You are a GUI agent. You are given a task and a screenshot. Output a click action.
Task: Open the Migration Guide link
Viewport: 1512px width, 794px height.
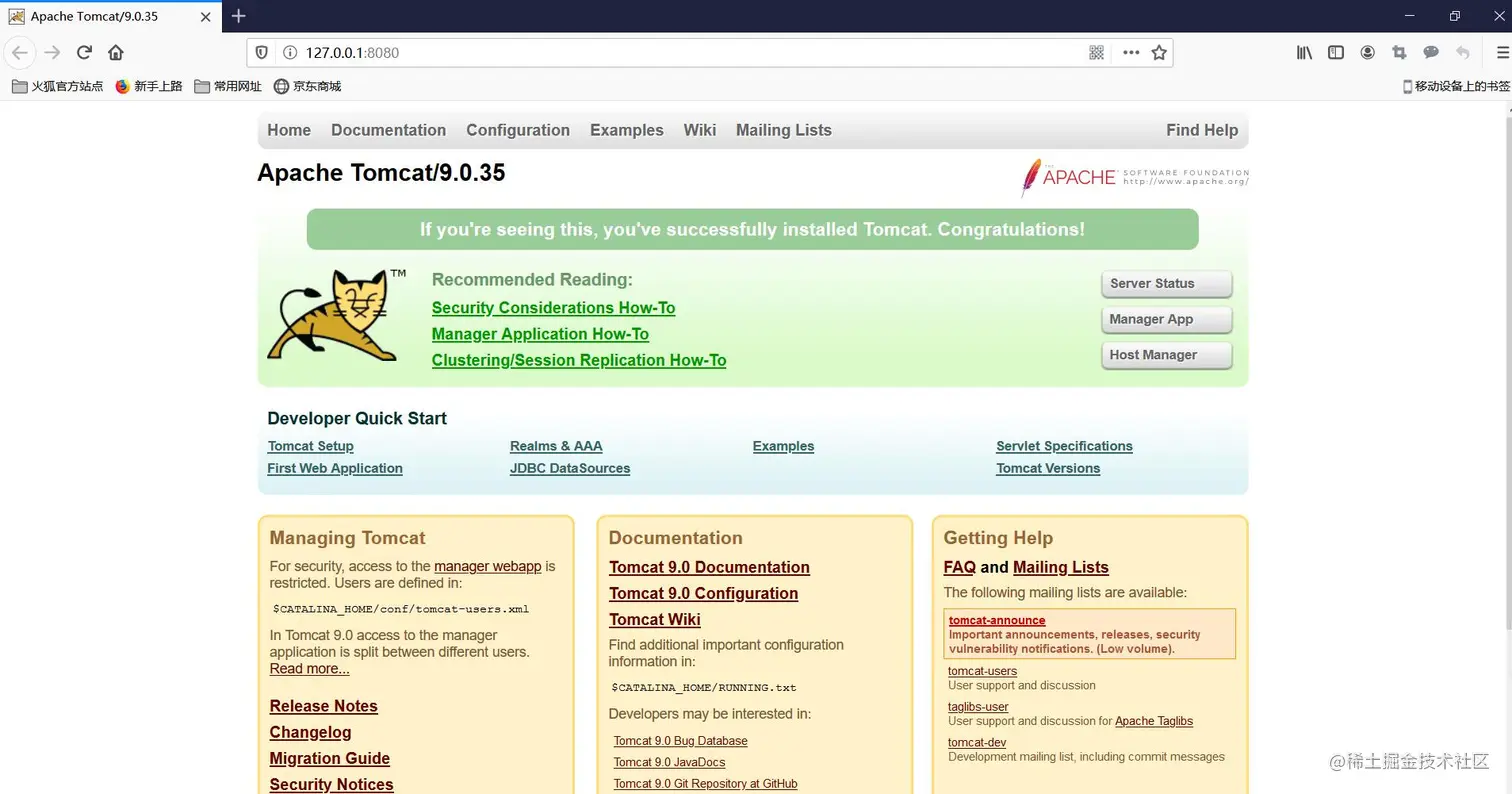point(329,758)
